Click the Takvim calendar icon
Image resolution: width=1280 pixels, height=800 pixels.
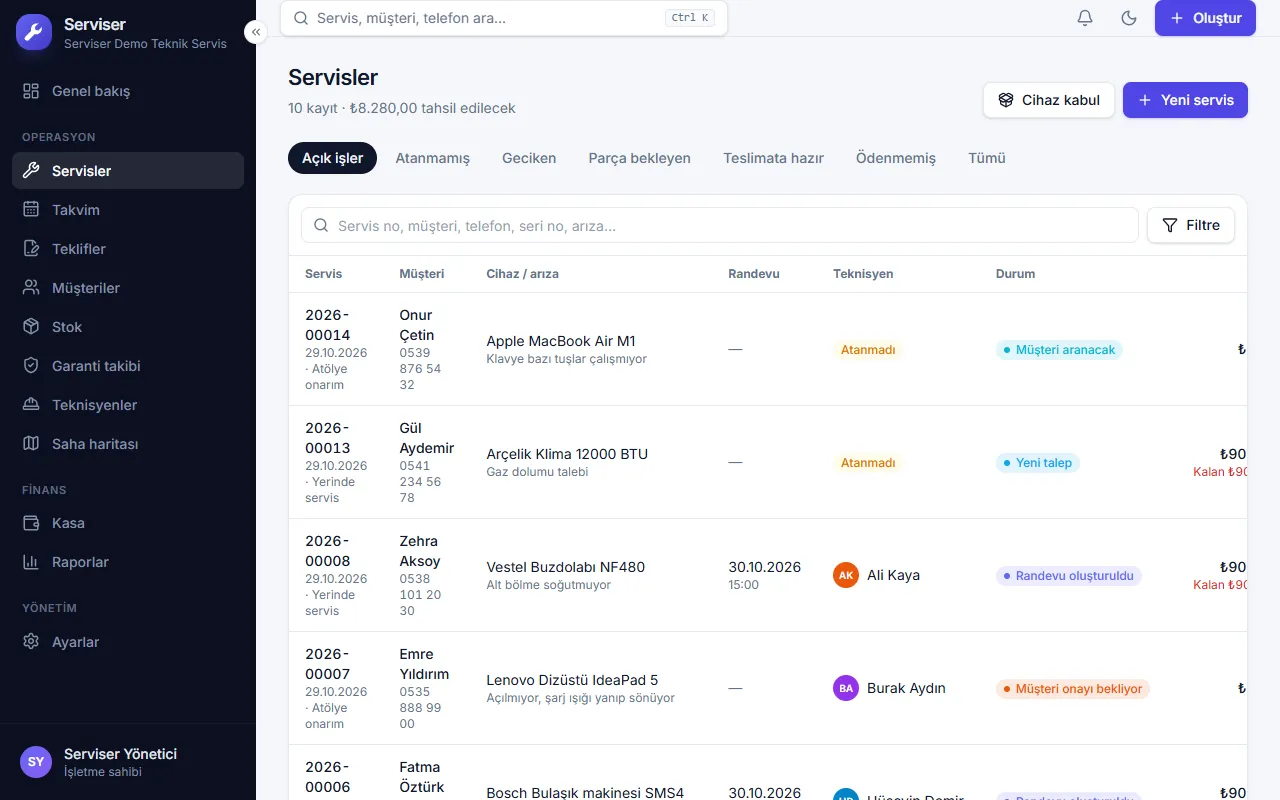pos(32,210)
